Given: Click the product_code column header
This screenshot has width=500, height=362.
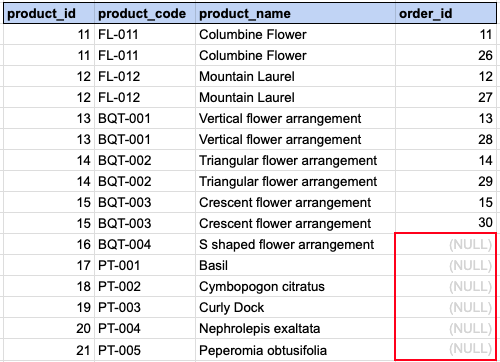Looking at the screenshot, I should 145,14.
